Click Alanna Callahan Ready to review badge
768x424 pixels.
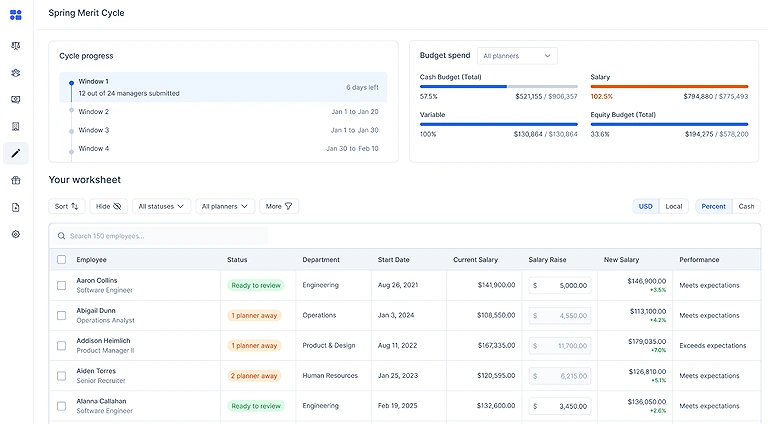tap(256, 406)
